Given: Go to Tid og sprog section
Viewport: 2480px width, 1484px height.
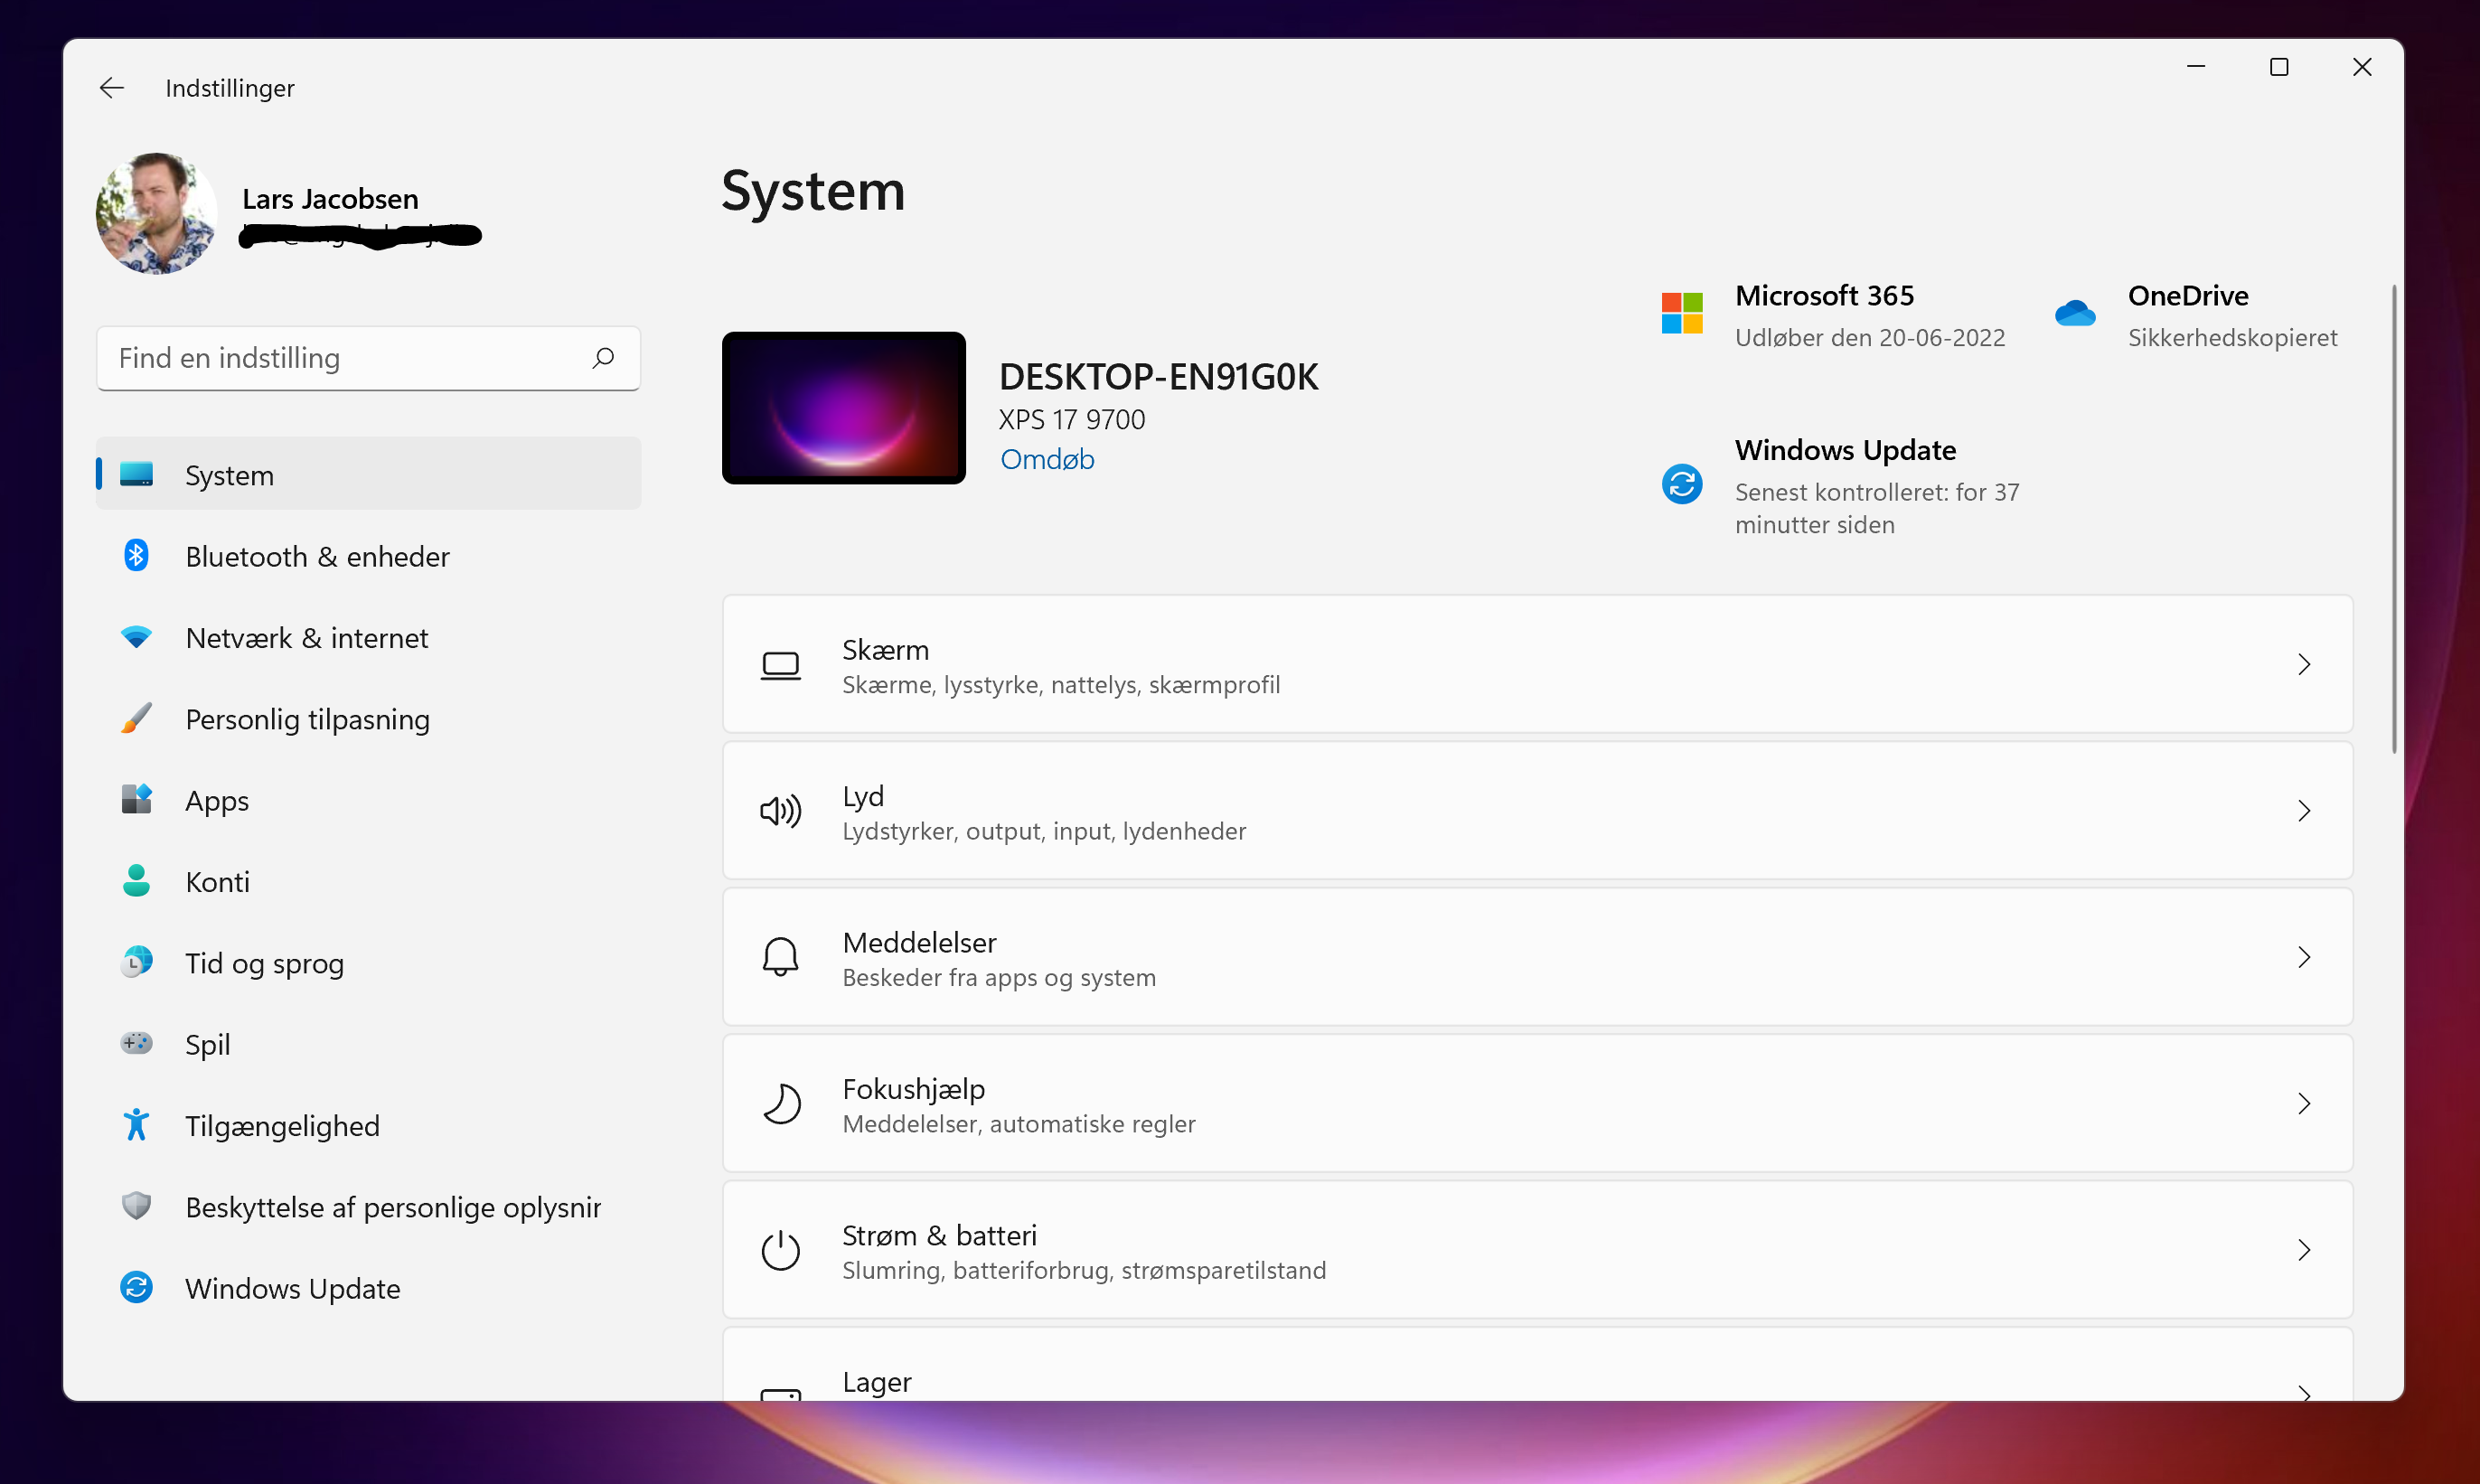Looking at the screenshot, I should pyautogui.click(x=264, y=963).
